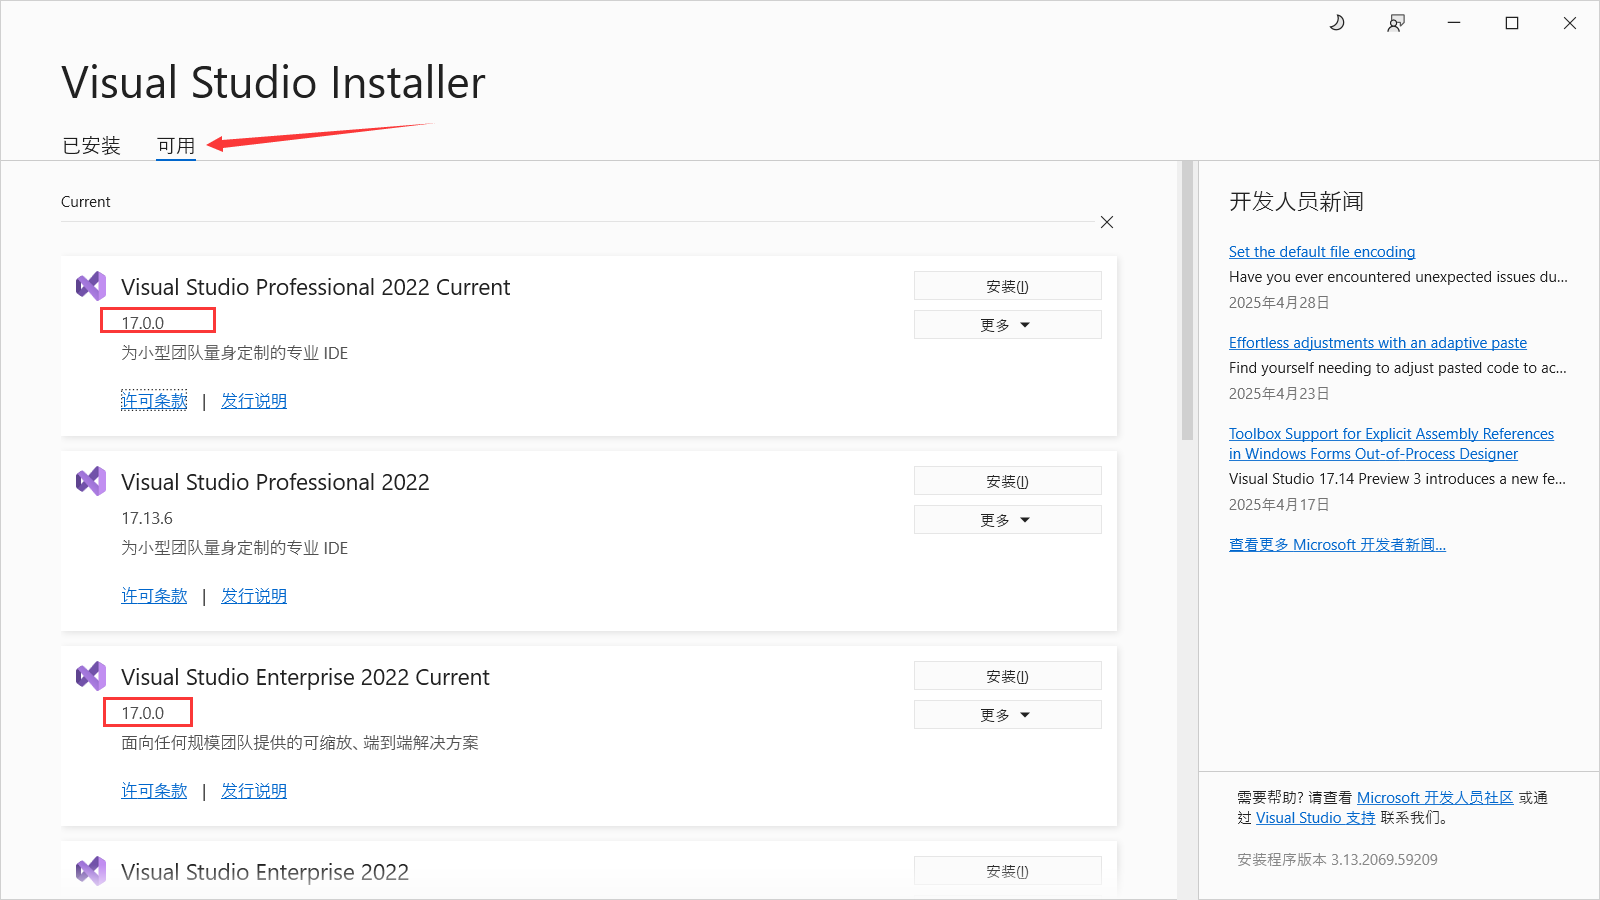The width and height of the screenshot is (1600, 900).
Task: Click 安装 for Visual Studio Enterprise 2022 Current
Action: click(1007, 675)
